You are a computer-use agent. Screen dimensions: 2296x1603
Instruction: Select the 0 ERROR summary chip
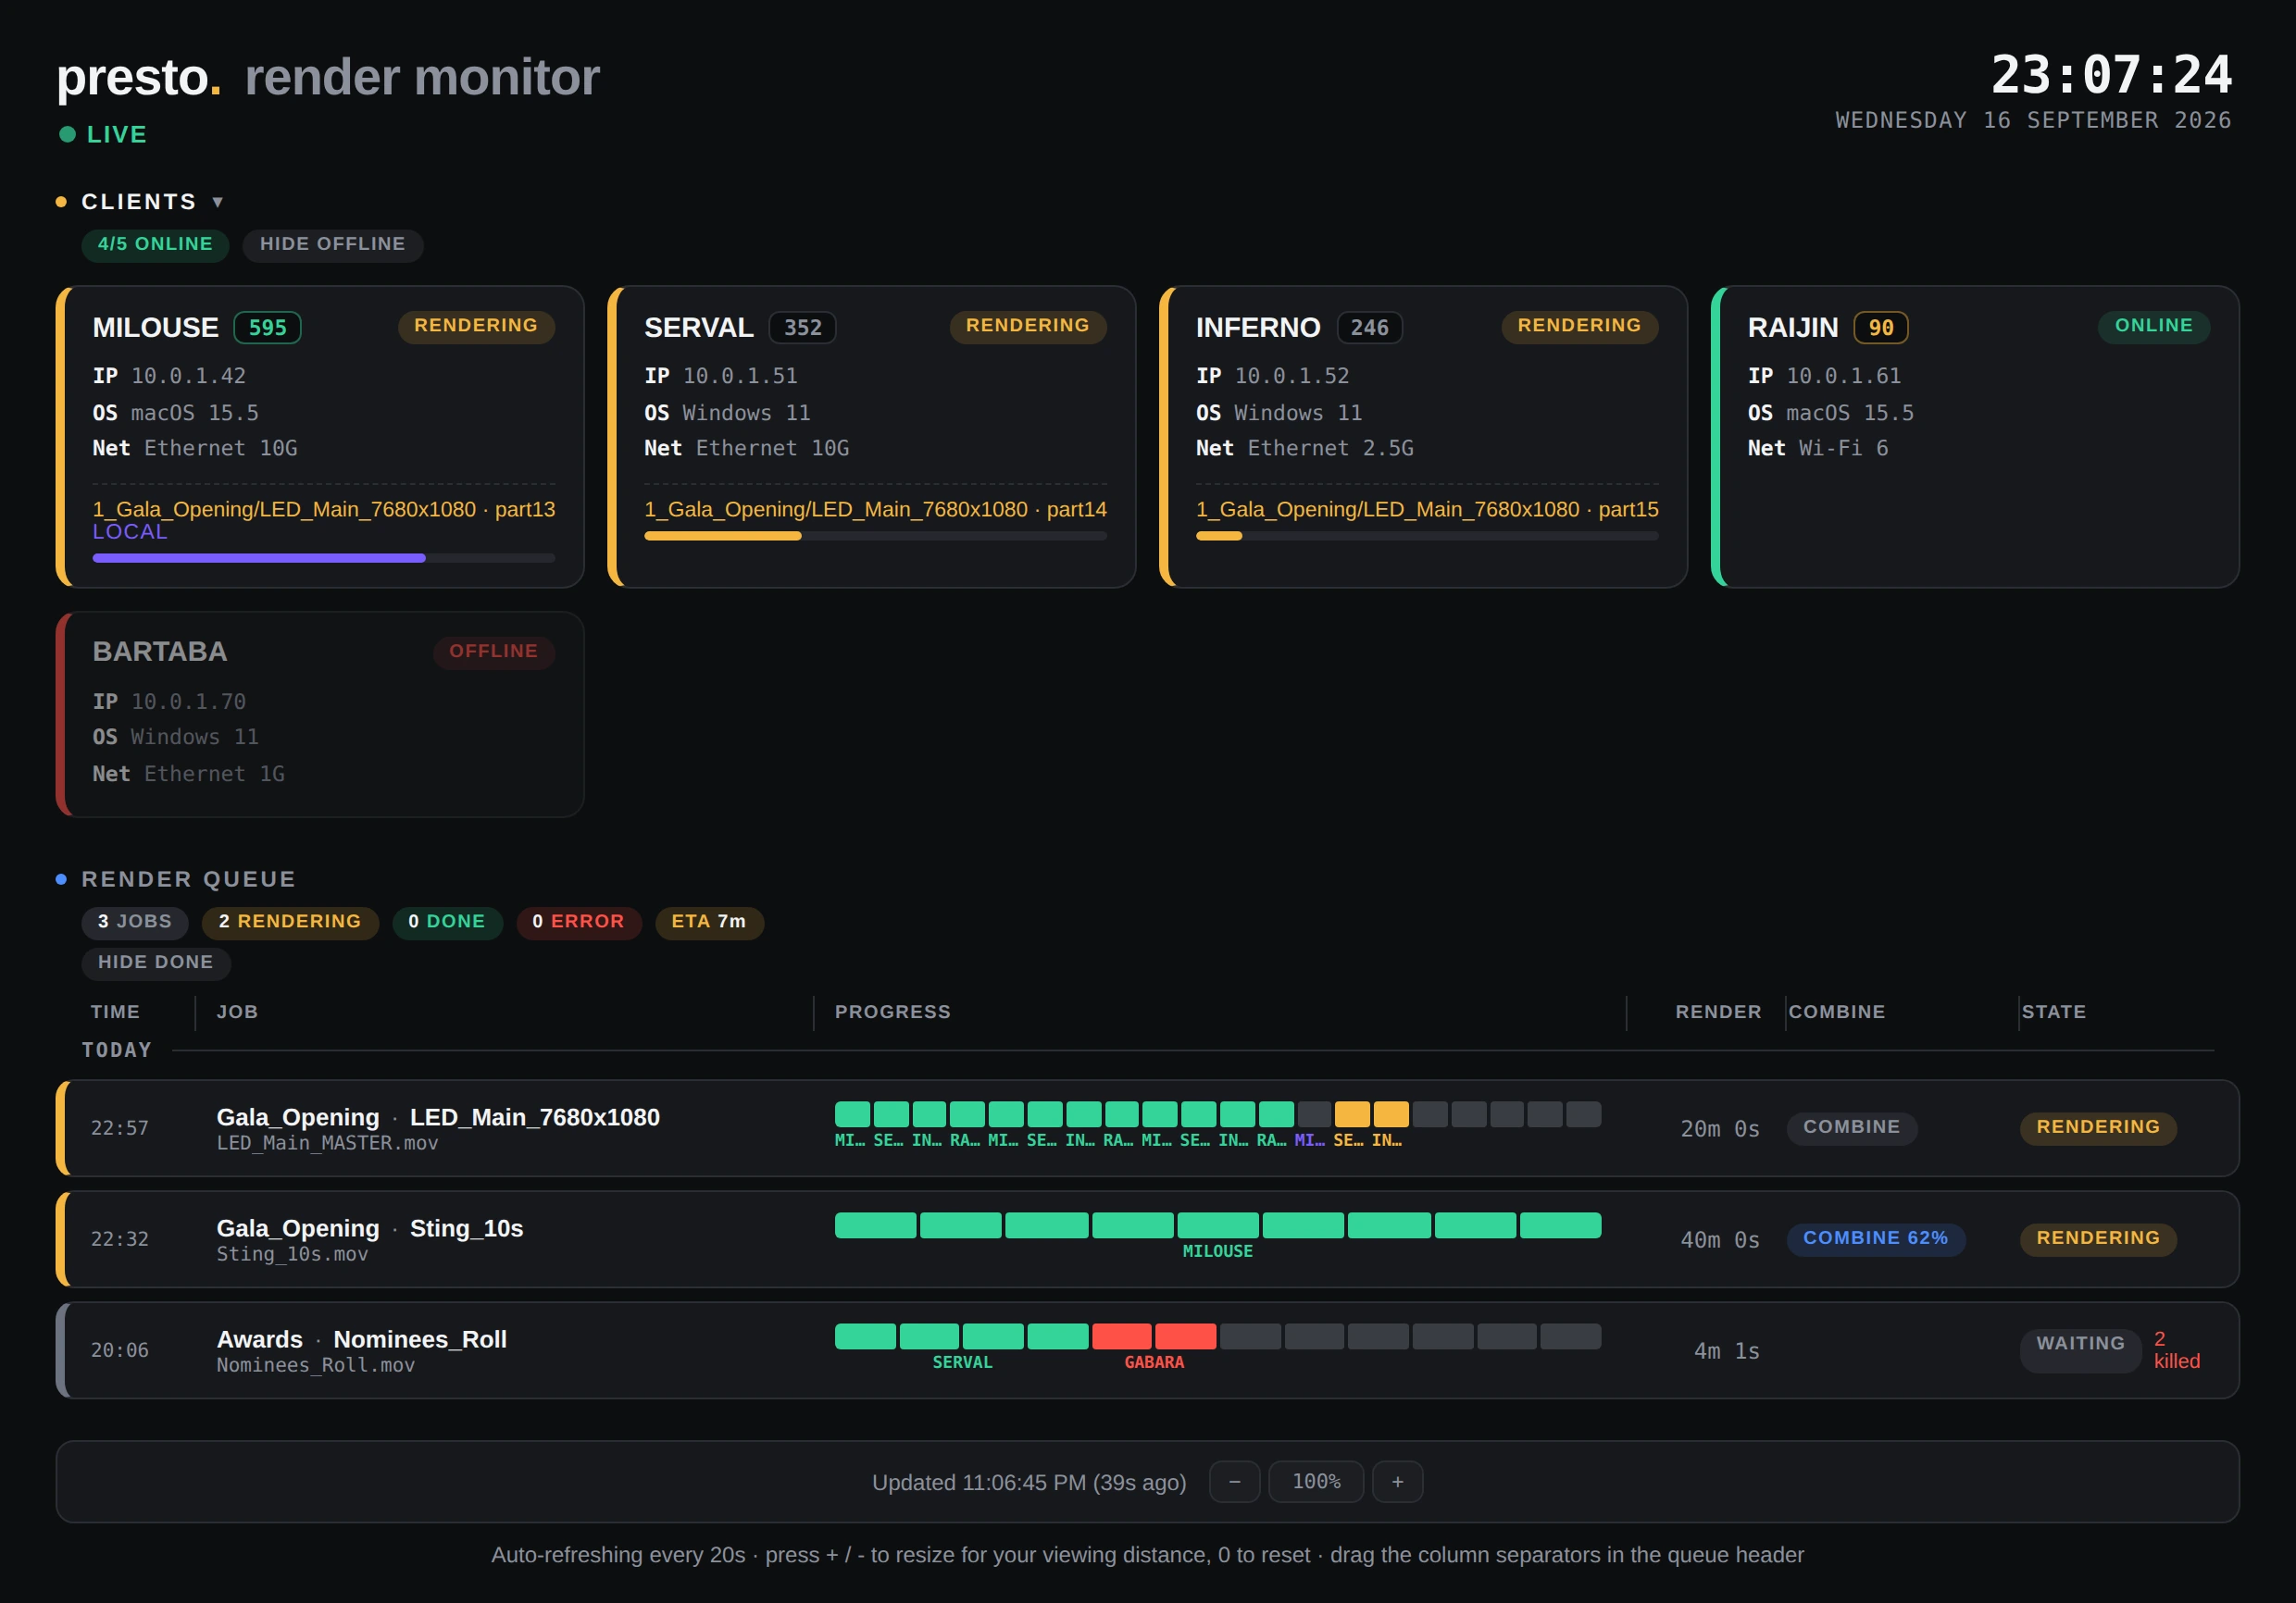coord(578,922)
